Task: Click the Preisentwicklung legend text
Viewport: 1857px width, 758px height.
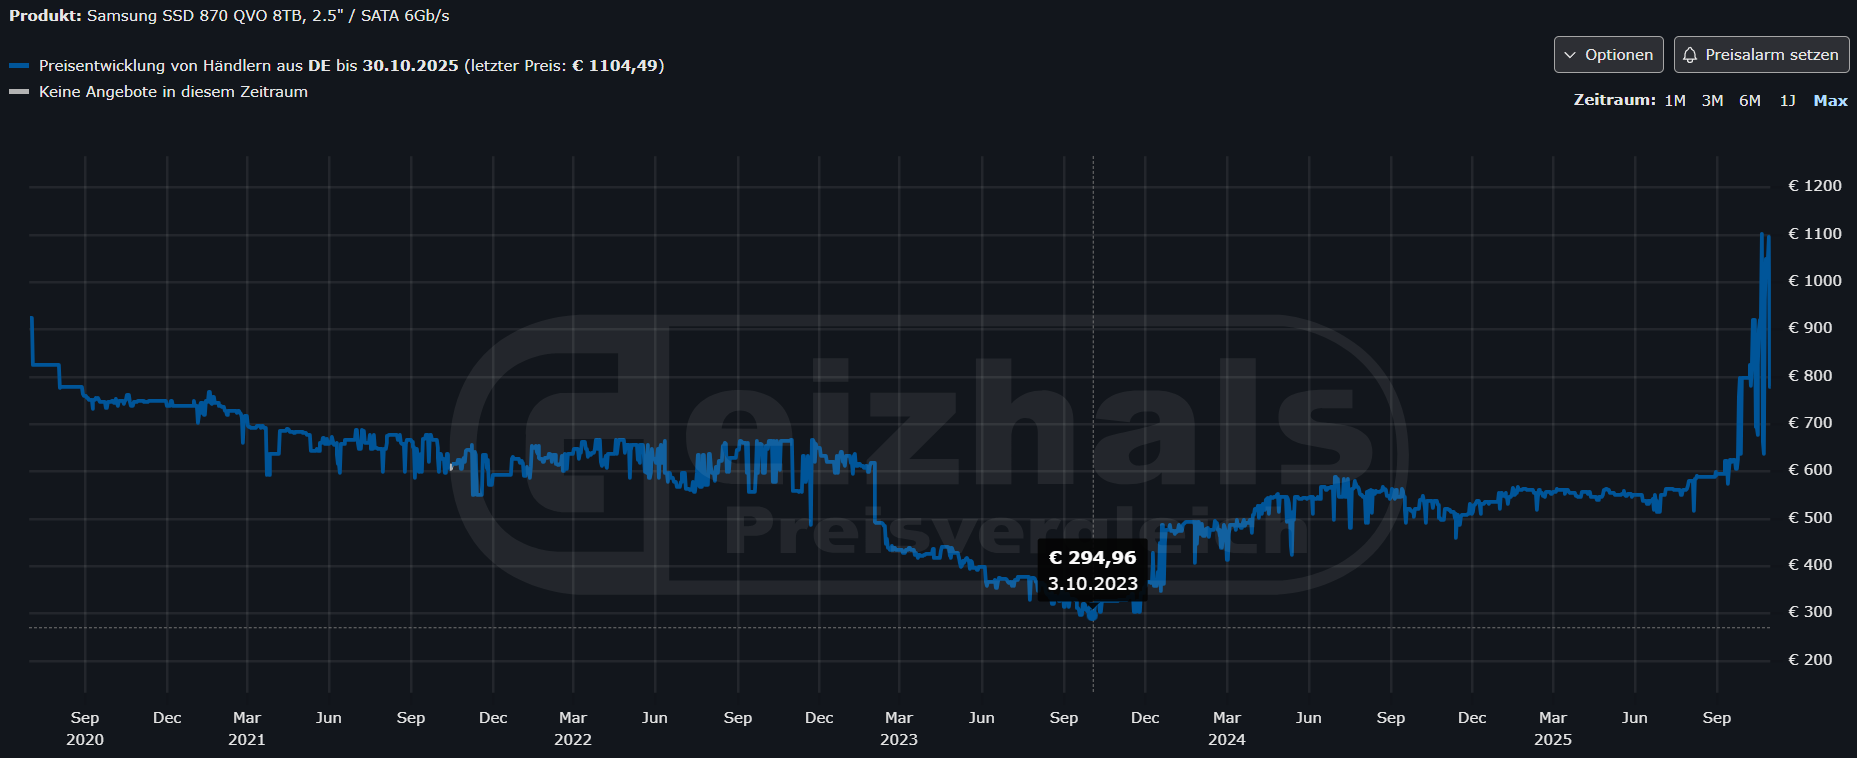Action: pos(351,66)
